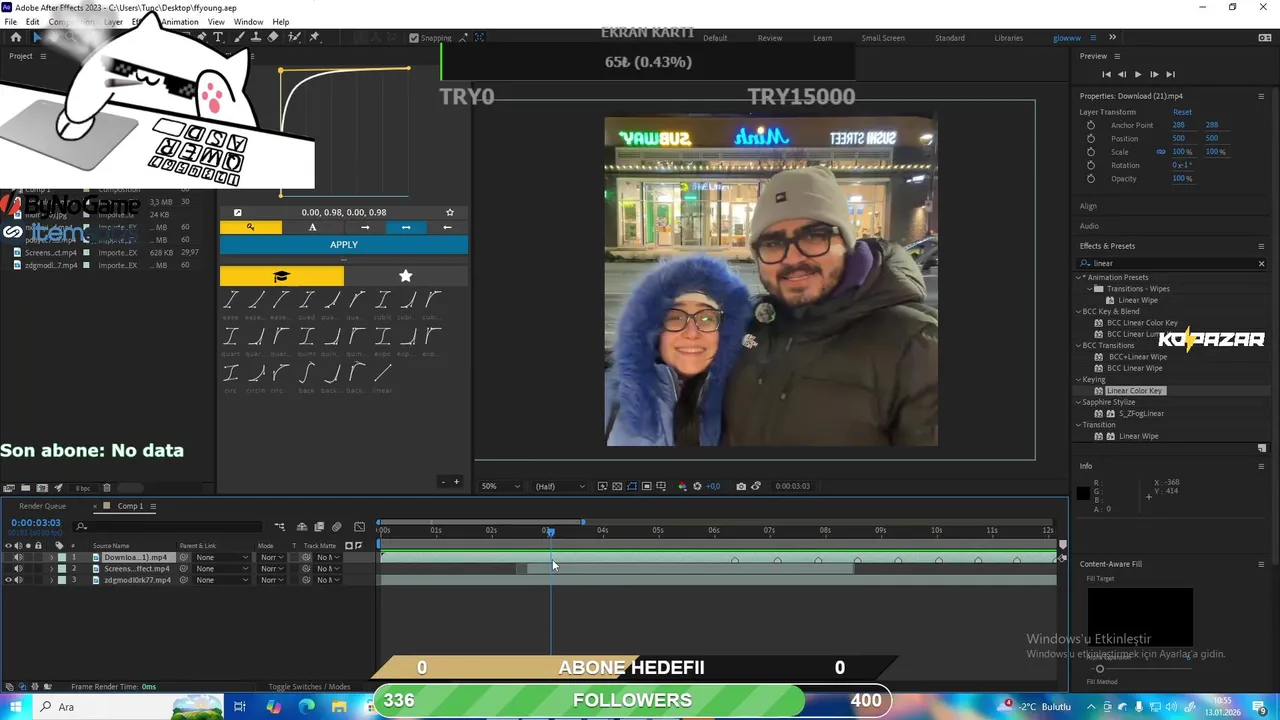Toggle mask and shape path visibility

[632, 486]
